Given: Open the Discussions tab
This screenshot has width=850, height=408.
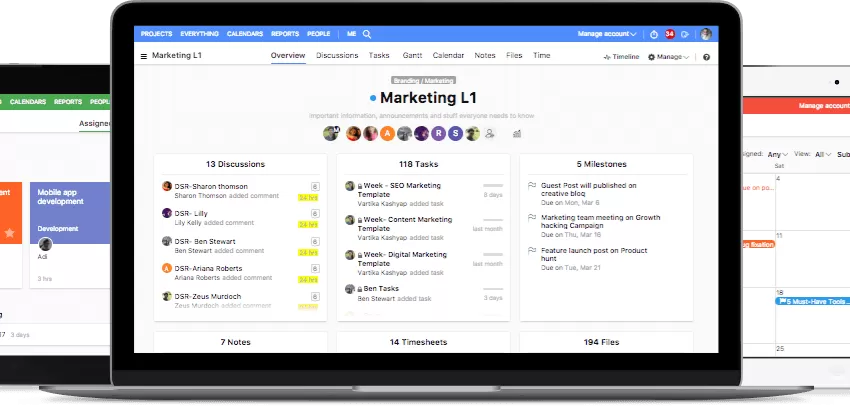Looking at the screenshot, I should coord(337,56).
